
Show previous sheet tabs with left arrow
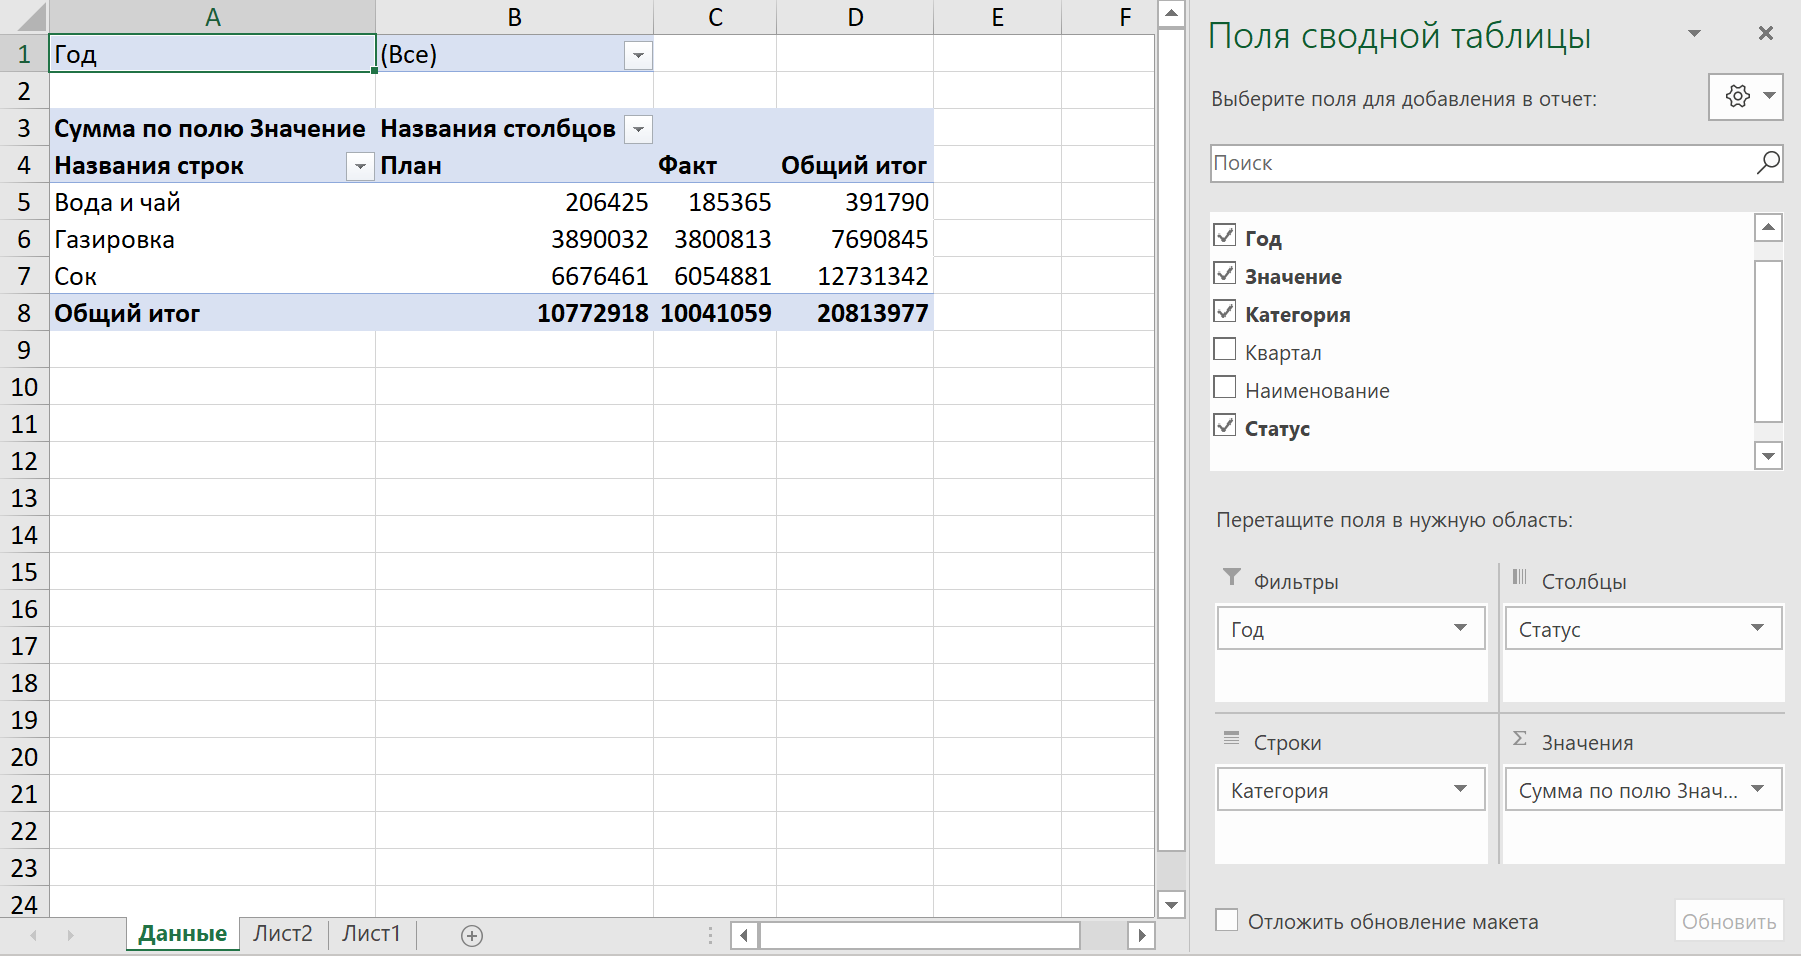click(34, 935)
